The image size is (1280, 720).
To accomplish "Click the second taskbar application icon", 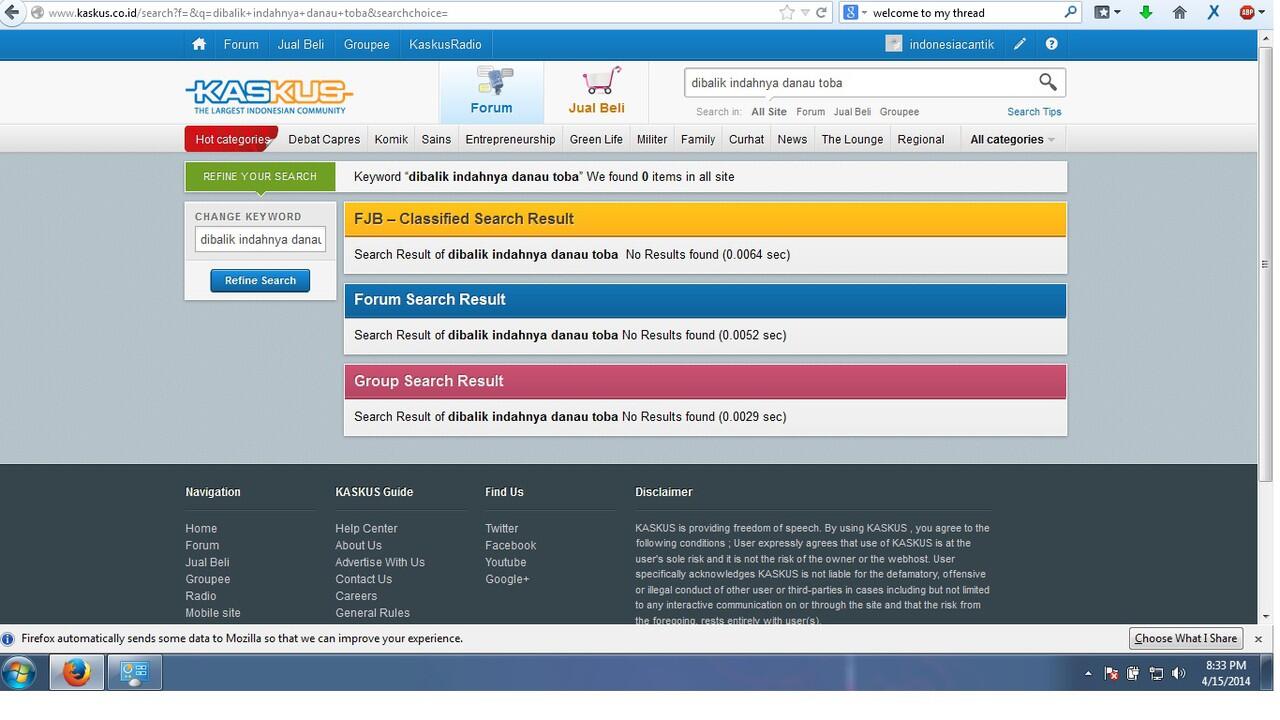I will [x=134, y=672].
